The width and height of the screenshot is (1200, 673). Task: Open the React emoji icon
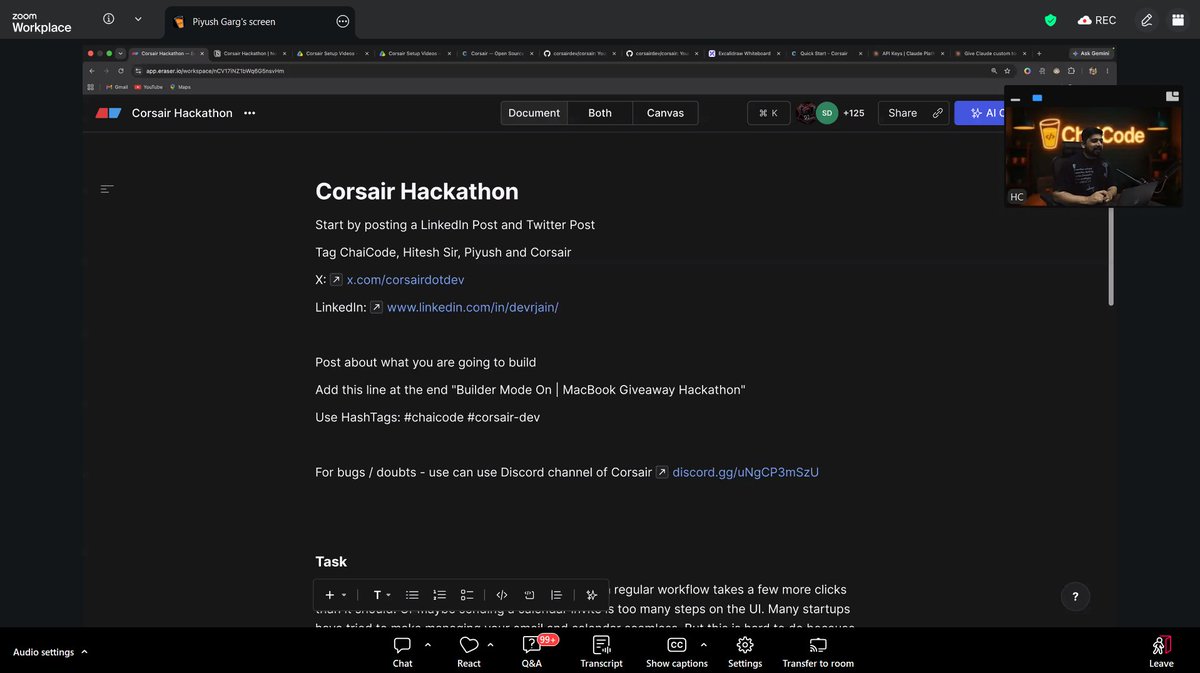(x=469, y=646)
